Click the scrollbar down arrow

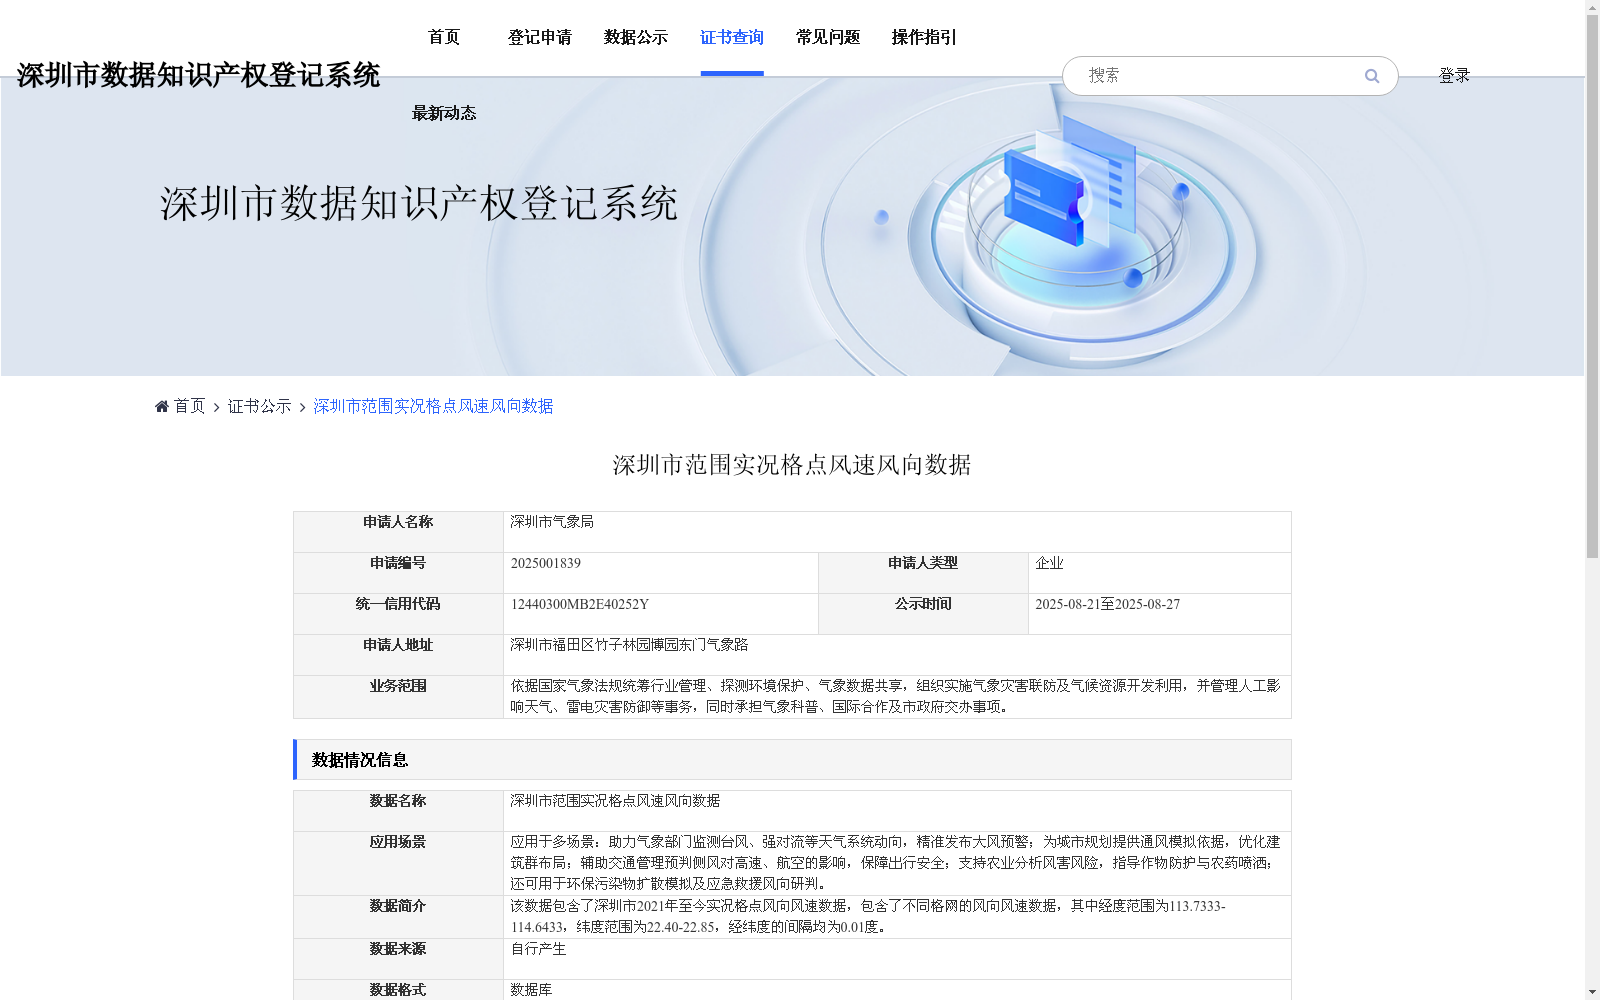[1592, 991]
